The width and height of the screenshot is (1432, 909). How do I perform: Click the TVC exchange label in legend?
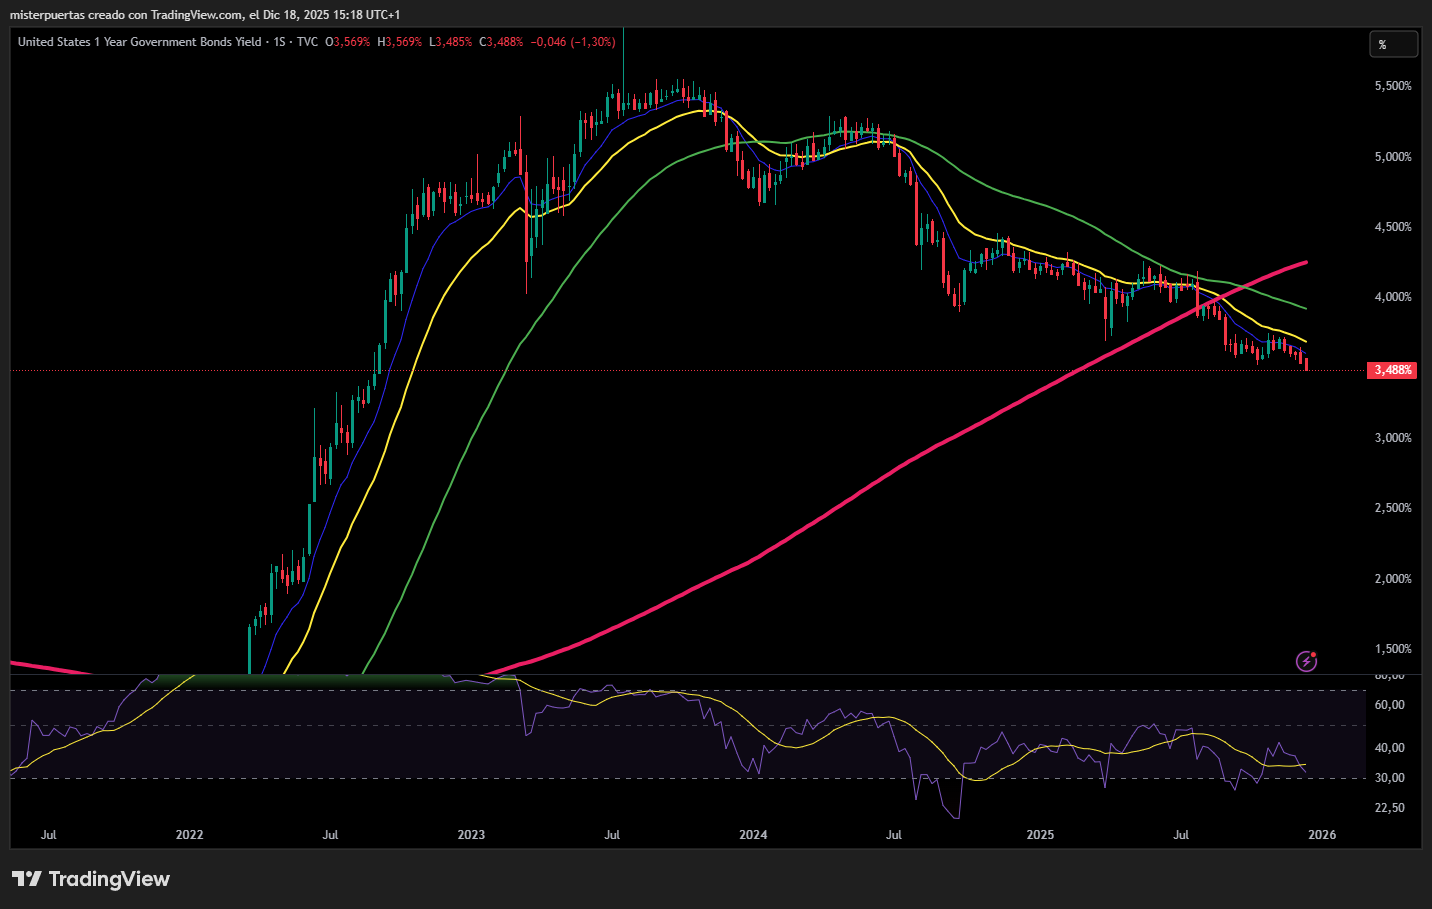(307, 42)
